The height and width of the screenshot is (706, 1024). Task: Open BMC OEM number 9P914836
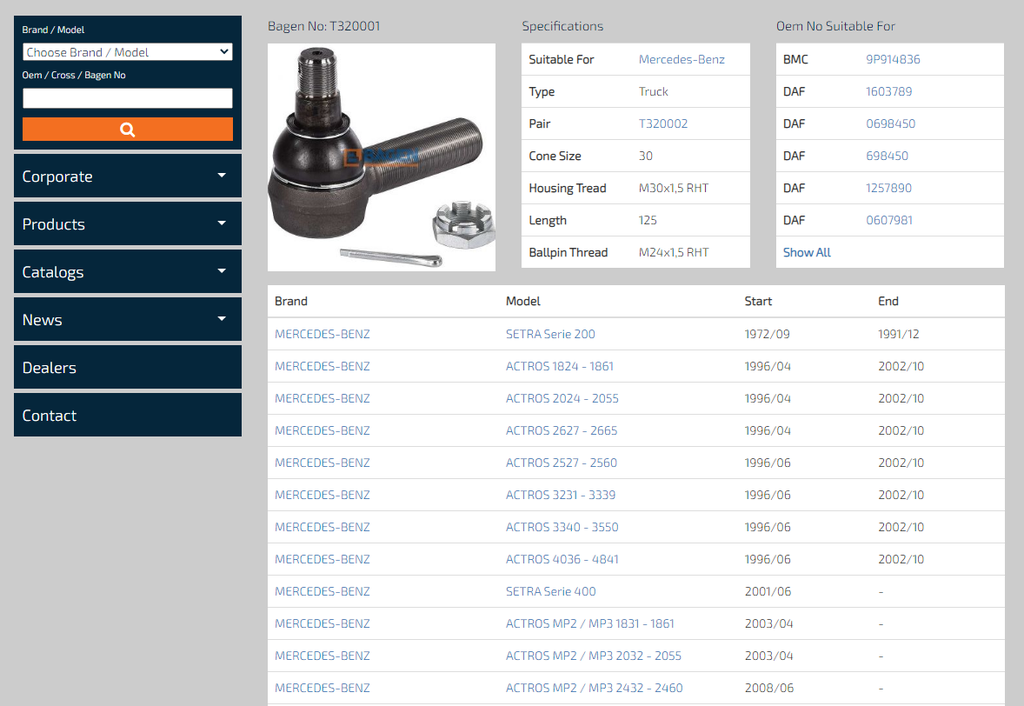click(x=893, y=59)
